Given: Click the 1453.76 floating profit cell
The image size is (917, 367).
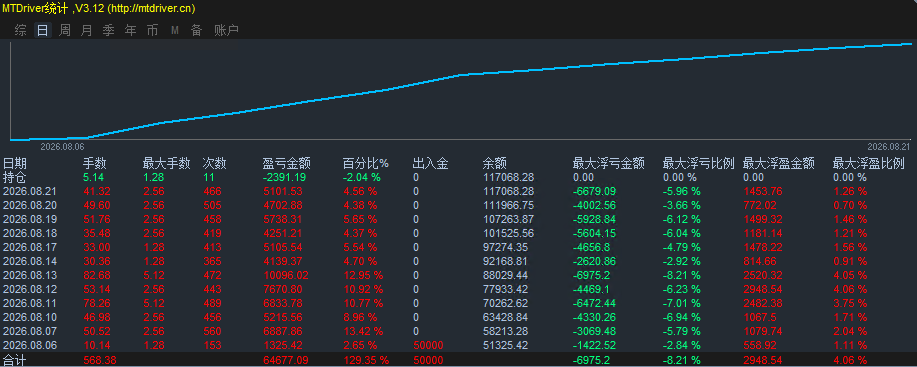Looking at the screenshot, I should click(762, 191).
